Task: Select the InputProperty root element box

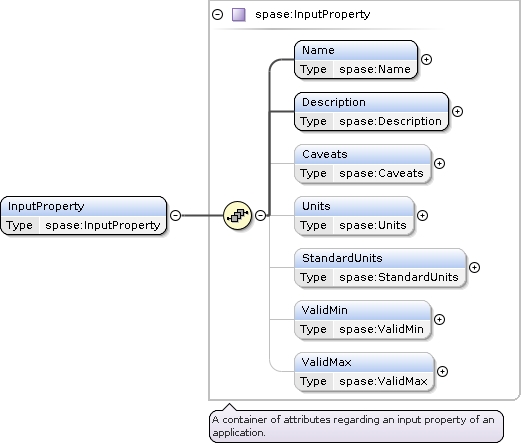Action: click(x=84, y=216)
